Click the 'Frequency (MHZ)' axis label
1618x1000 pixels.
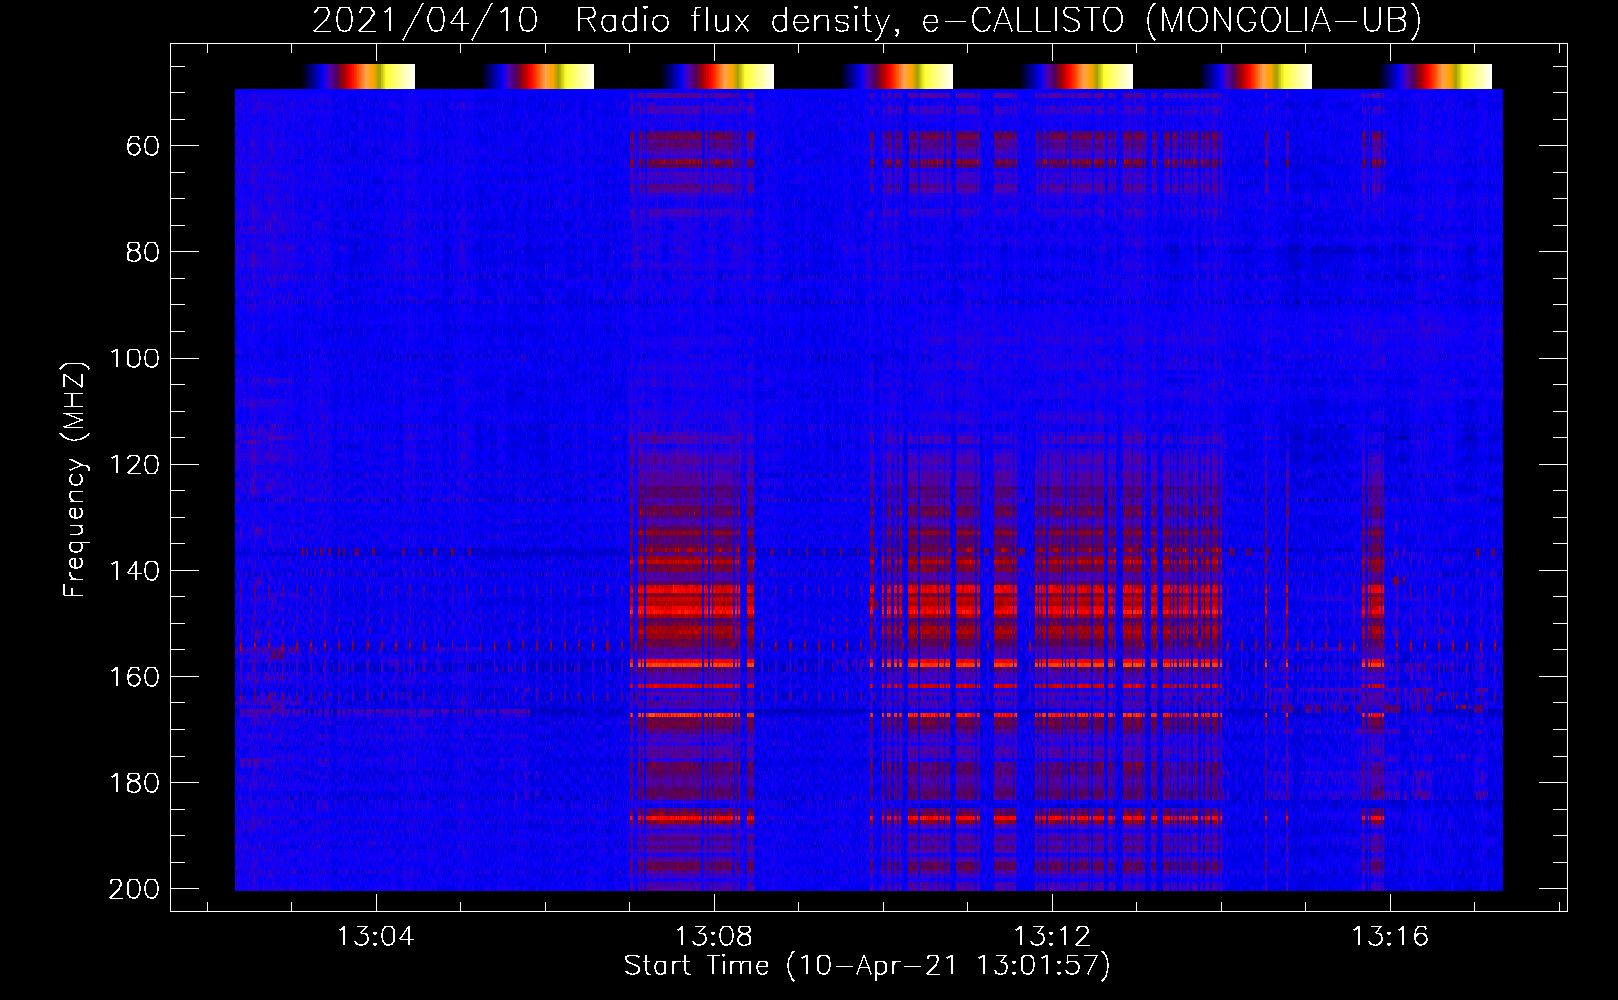tap(75, 479)
